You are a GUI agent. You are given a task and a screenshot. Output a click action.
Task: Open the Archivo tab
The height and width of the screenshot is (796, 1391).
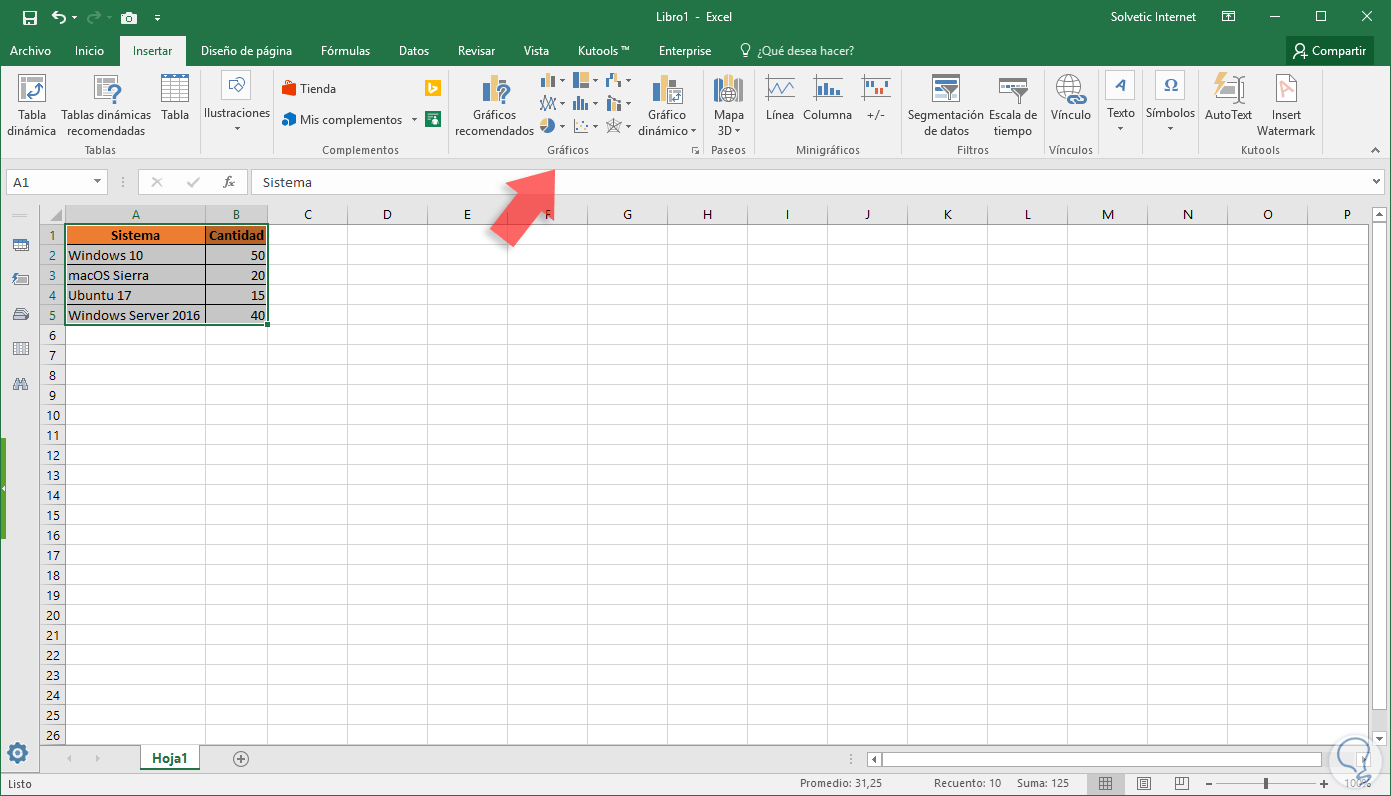[x=30, y=51]
